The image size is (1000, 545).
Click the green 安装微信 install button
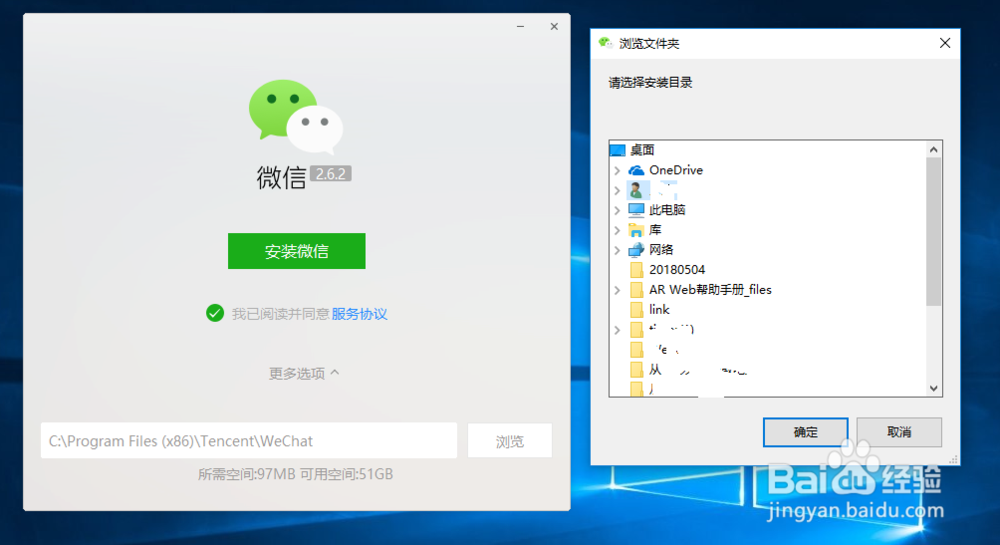pos(297,251)
